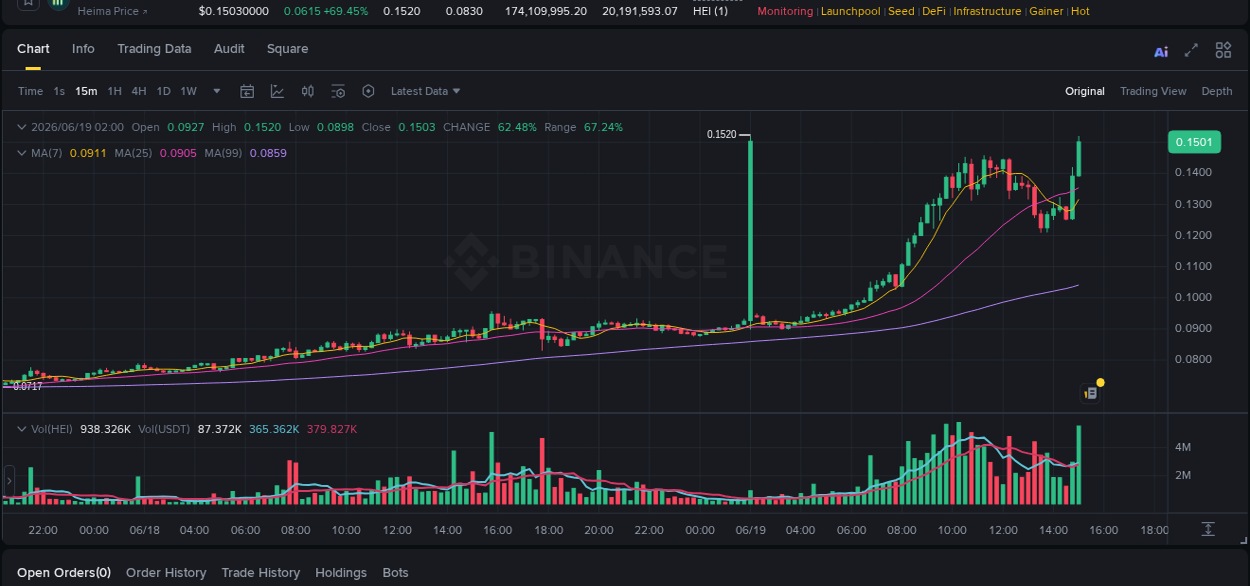
Task: Collapse the Vol(HEI) indicator chevron
Action: (x=22, y=429)
